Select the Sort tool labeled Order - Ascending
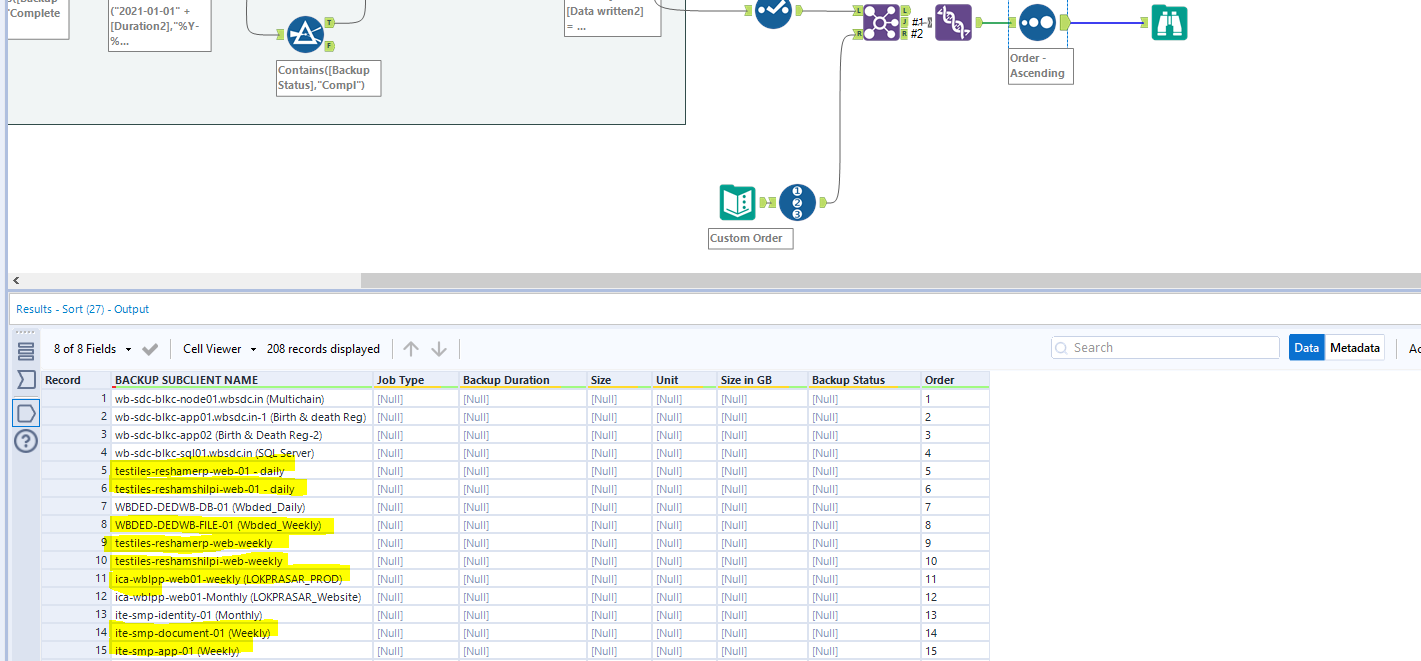The height and width of the screenshot is (661, 1421). 1037,22
